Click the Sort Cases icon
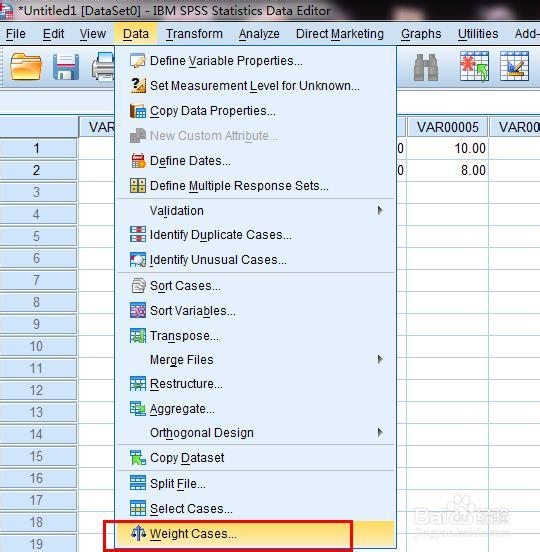This screenshot has height=552, width=540. pos(138,286)
